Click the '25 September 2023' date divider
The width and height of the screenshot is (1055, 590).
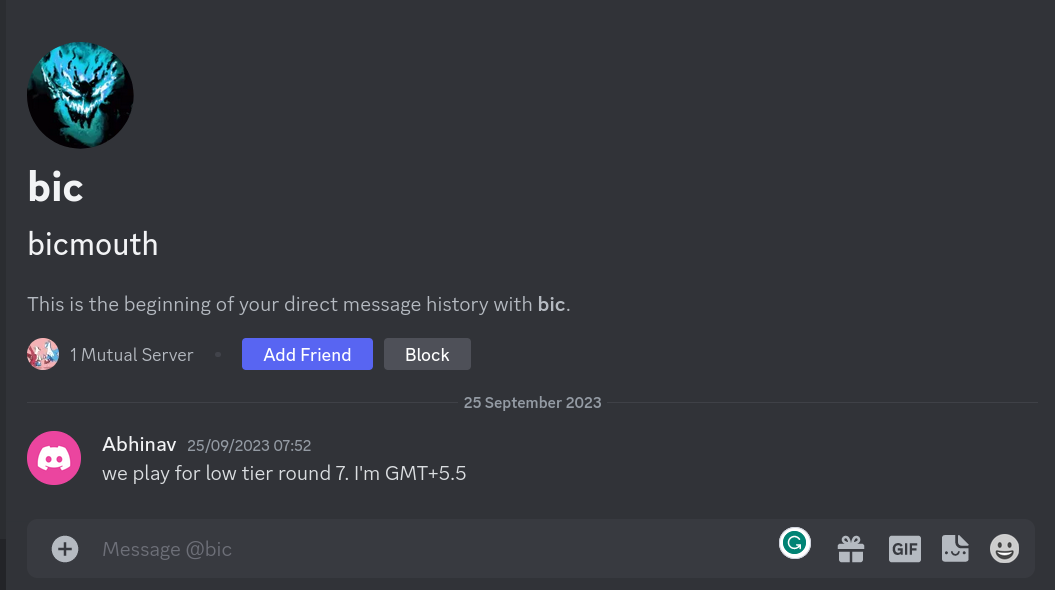click(x=532, y=403)
